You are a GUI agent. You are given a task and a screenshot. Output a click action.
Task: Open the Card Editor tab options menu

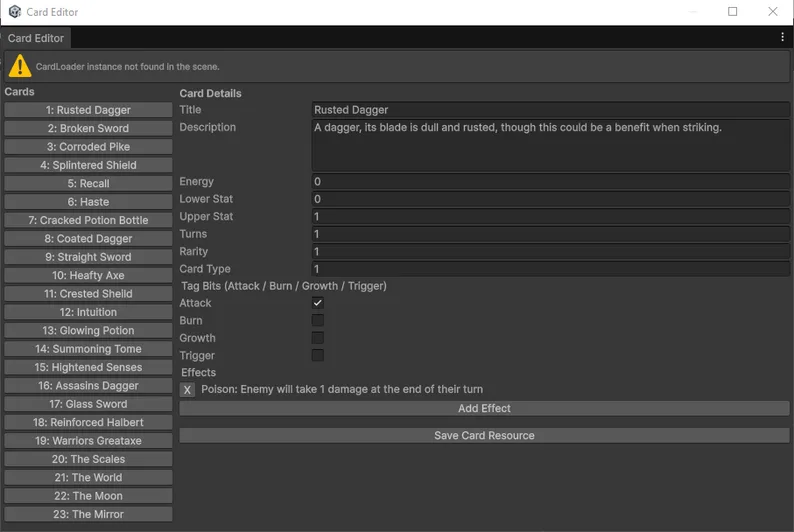tap(782, 37)
